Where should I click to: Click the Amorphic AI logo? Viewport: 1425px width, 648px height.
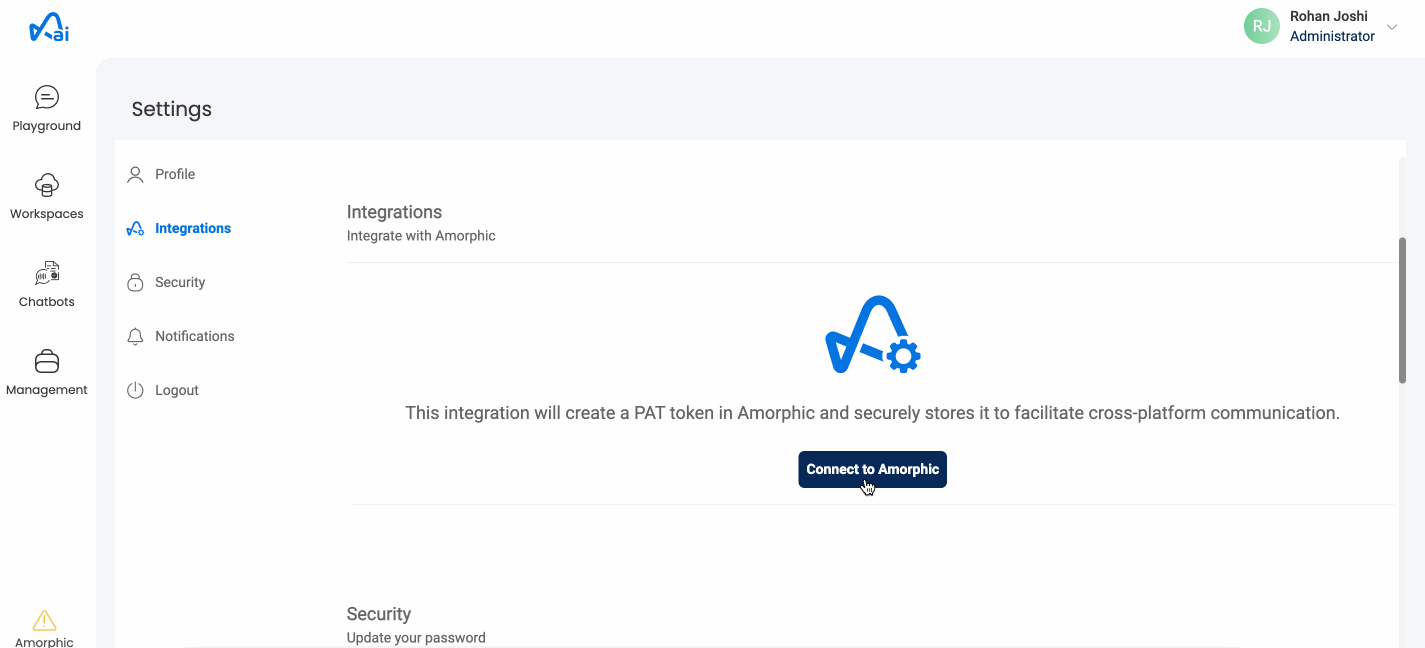(48, 28)
